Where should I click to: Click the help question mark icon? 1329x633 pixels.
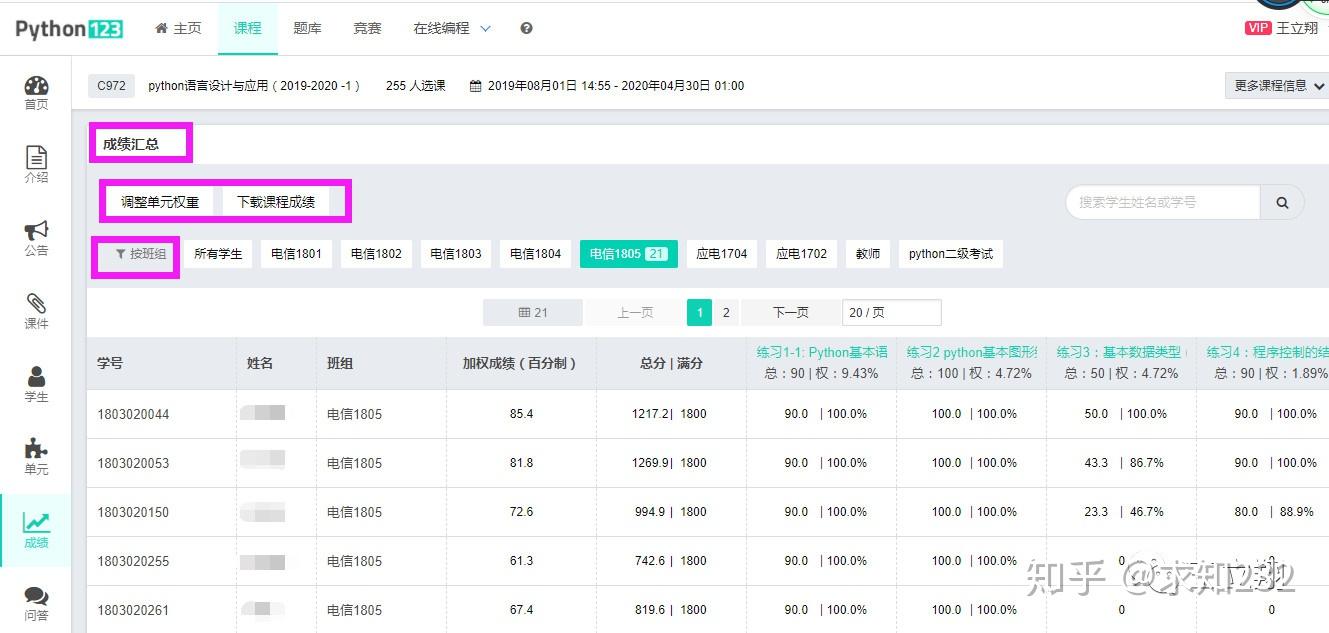click(x=526, y=28)
